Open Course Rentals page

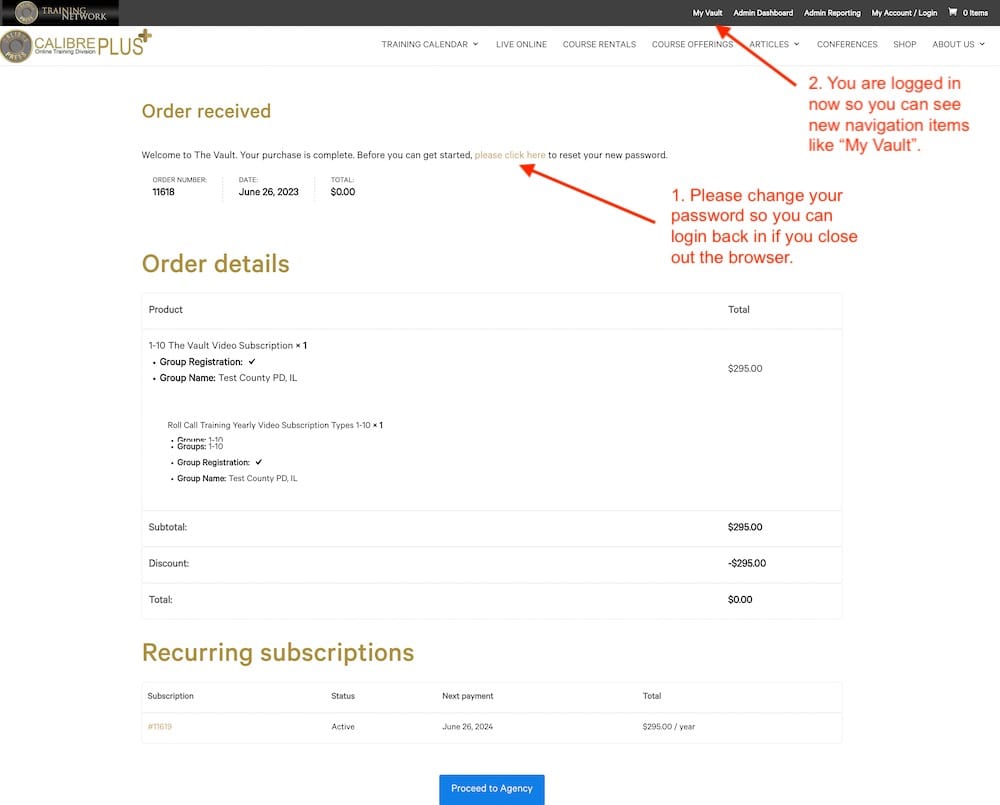click(x=599, y=44)
